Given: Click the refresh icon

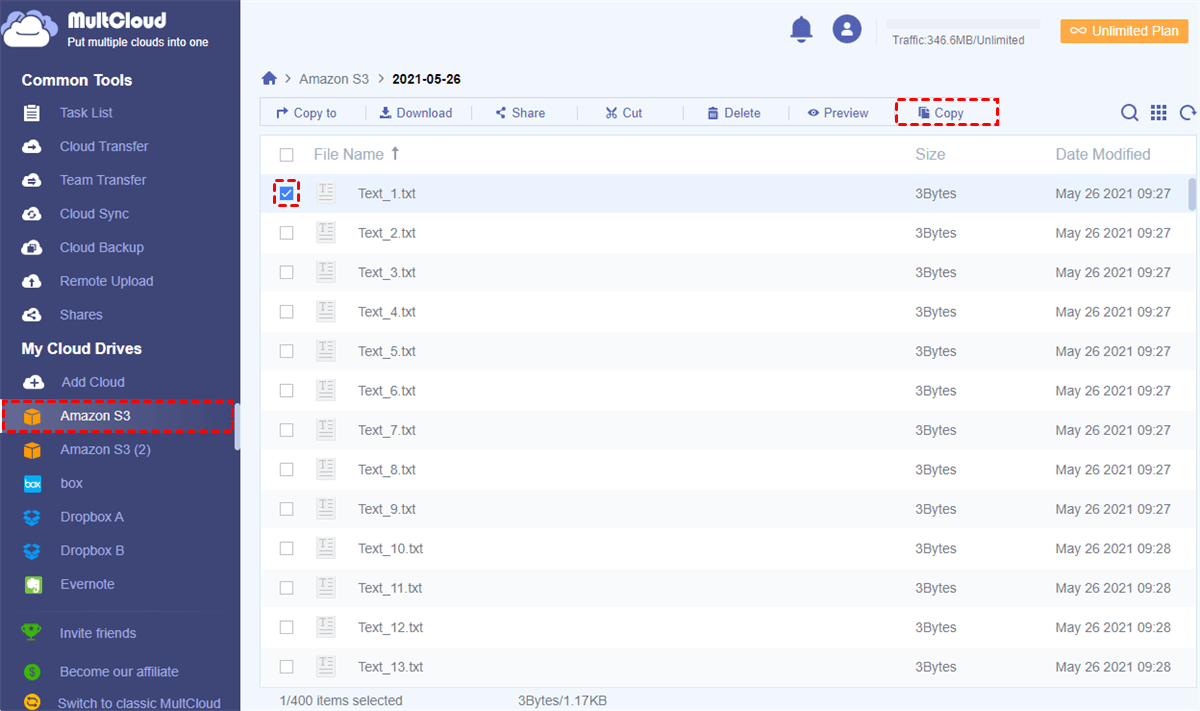Looking at the screenshot, I should [x=1188, y=113].
